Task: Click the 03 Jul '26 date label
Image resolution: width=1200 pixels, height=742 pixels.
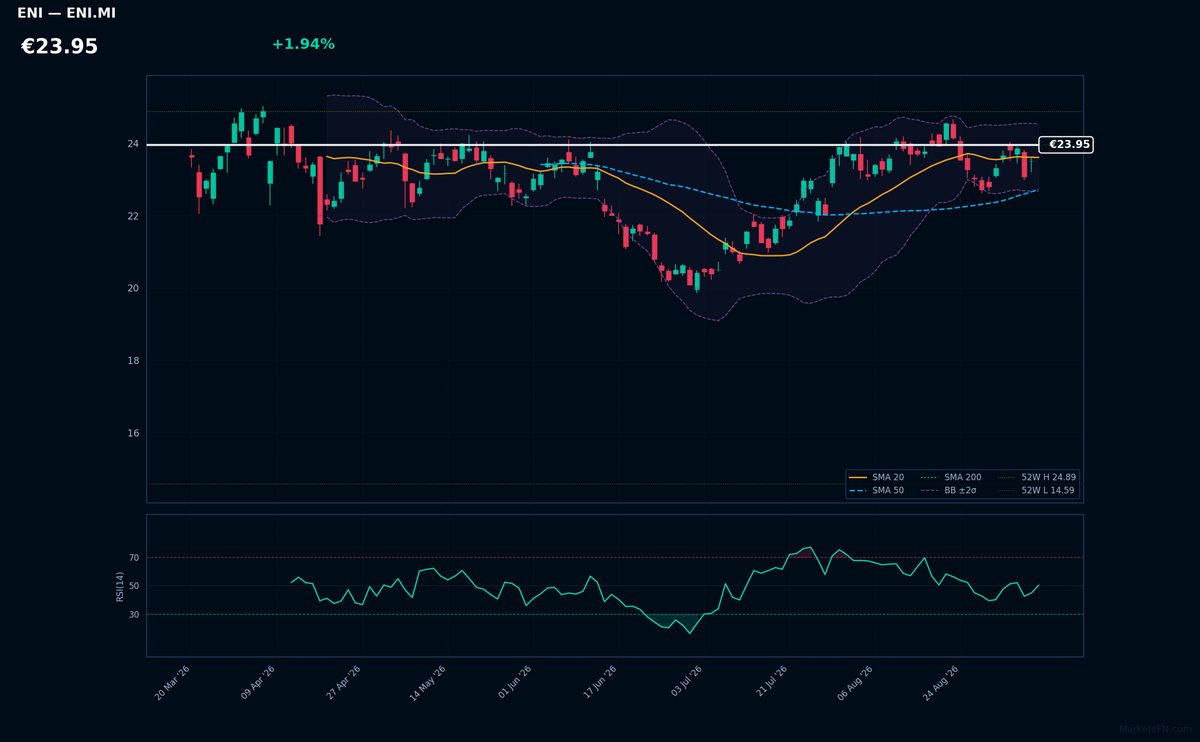Action: click(x=685, y=682)
